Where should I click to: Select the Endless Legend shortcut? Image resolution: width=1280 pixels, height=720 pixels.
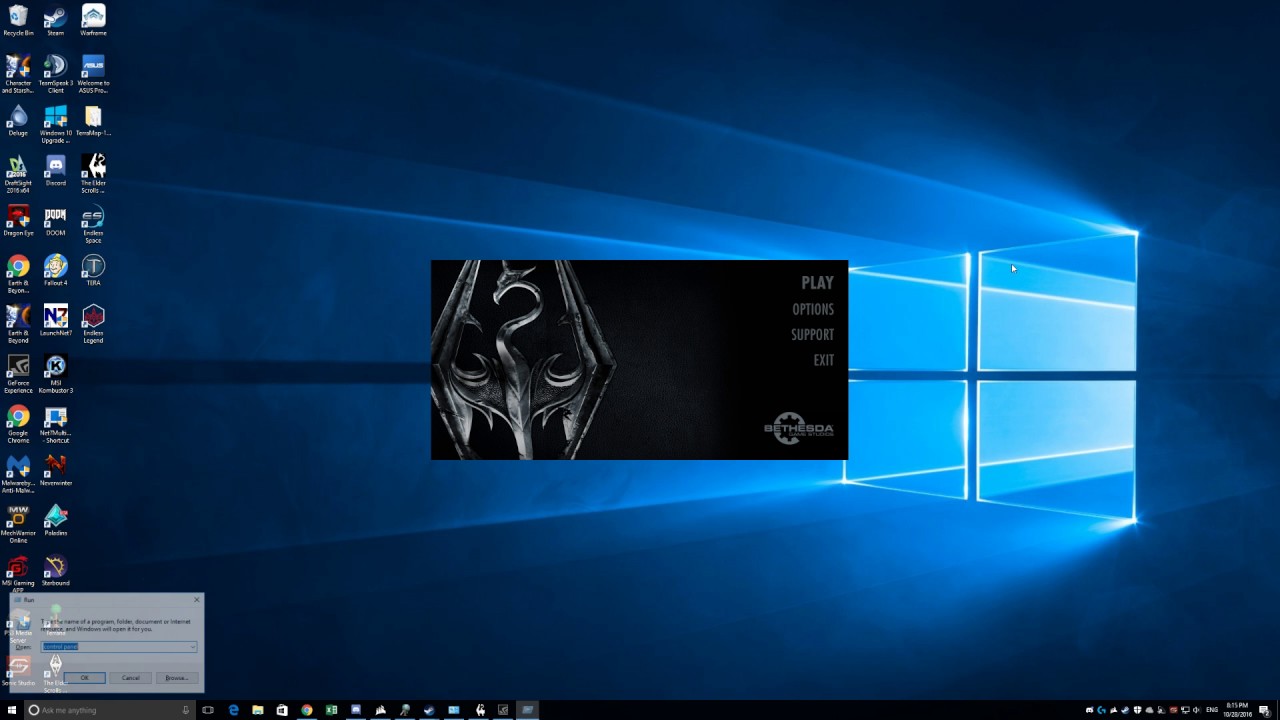click(93, 324)
